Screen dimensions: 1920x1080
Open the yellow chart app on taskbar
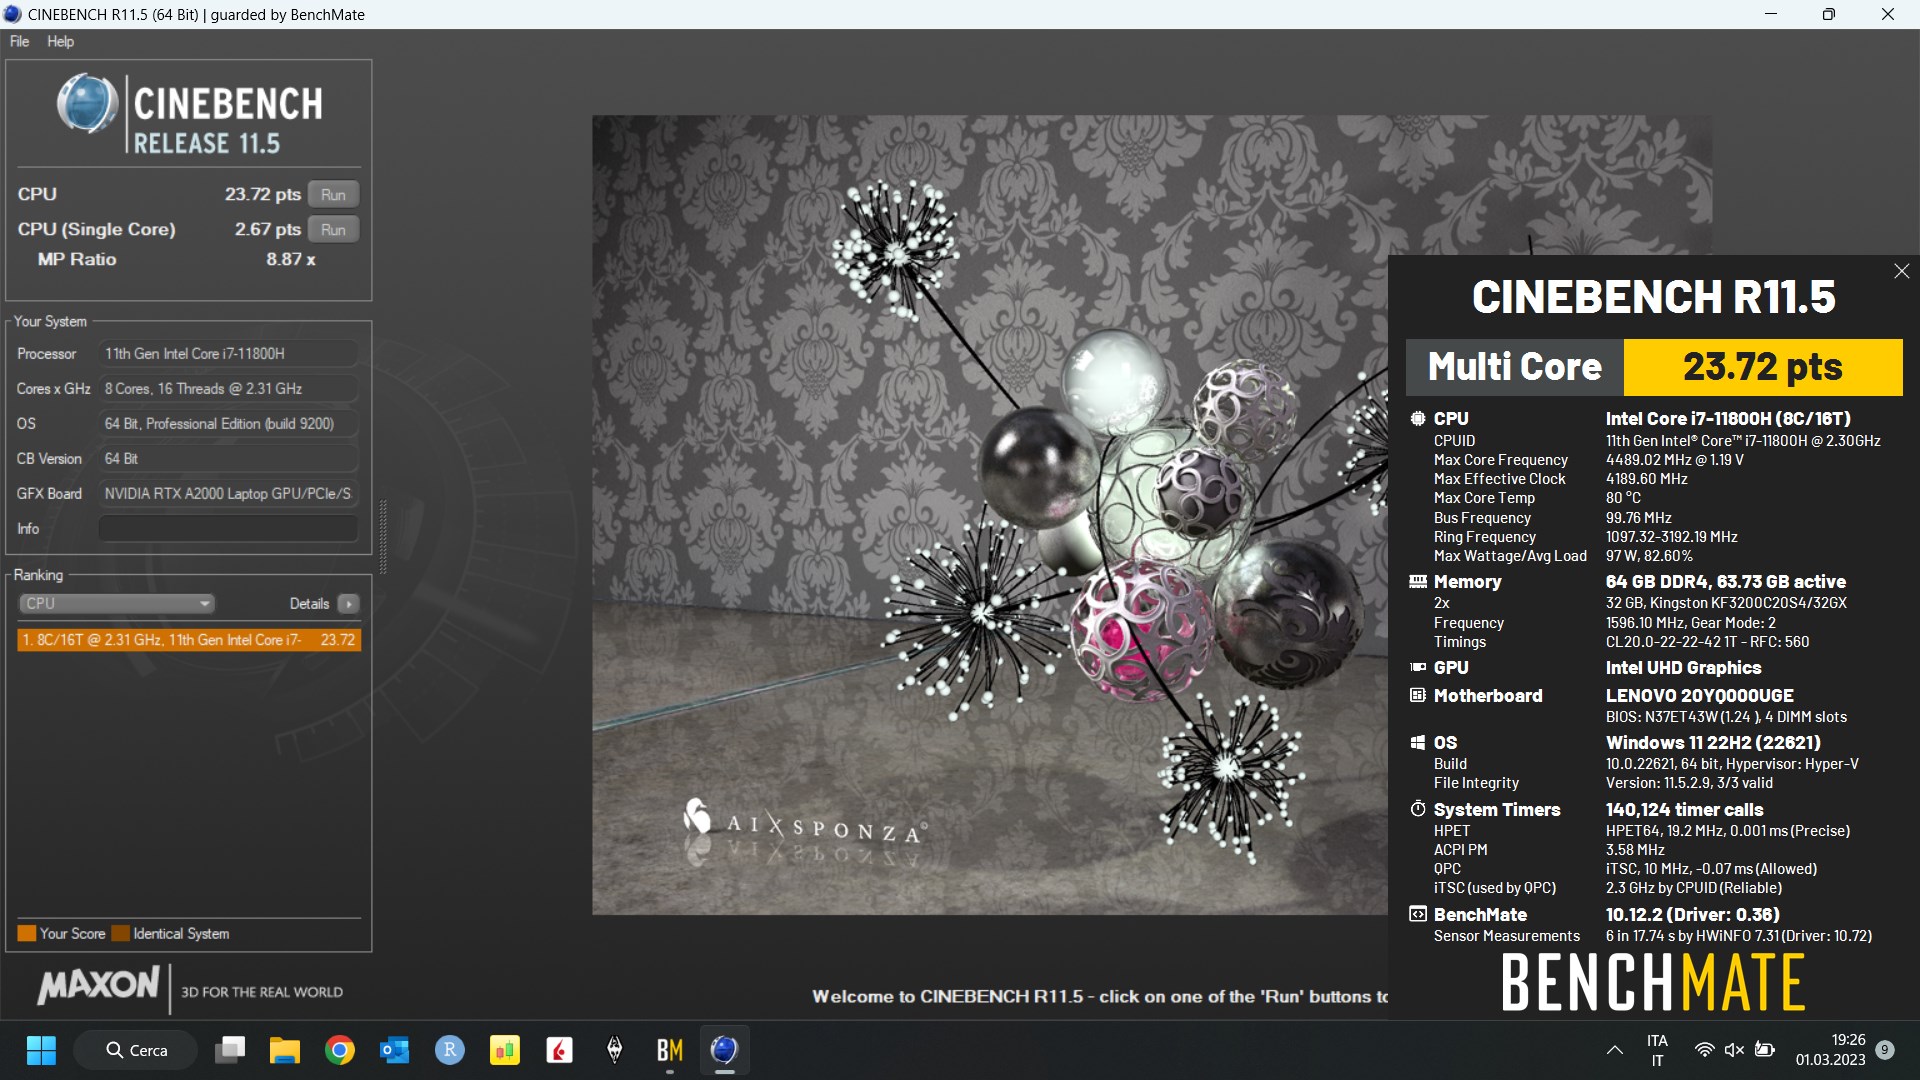[x=505, y=1050]
